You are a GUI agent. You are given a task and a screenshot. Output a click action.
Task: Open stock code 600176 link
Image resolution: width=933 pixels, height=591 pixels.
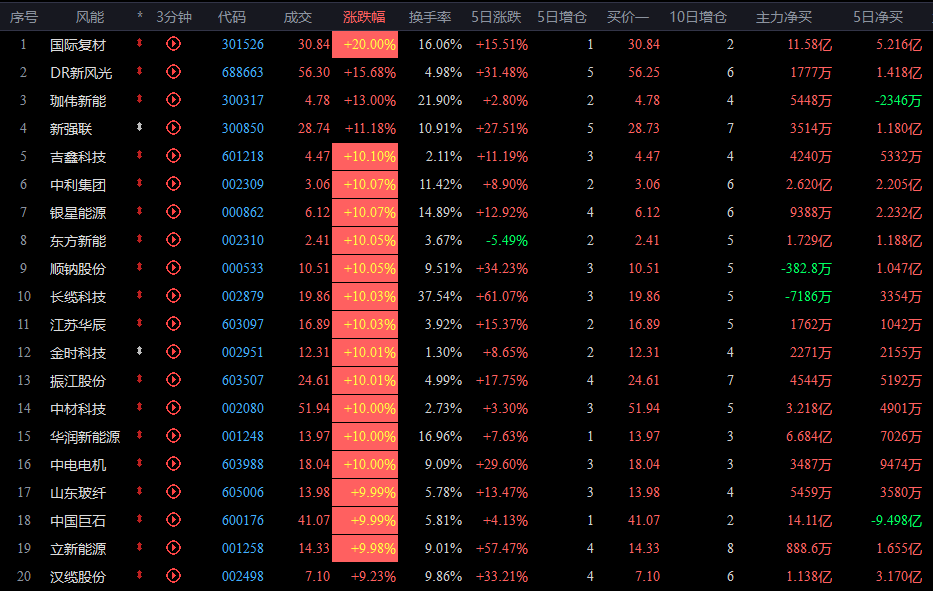coord(243,520)
